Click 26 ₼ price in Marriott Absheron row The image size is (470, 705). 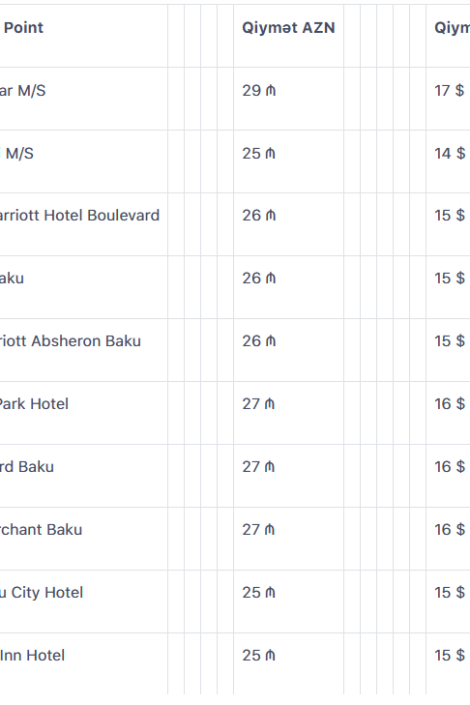coord(259,341)
